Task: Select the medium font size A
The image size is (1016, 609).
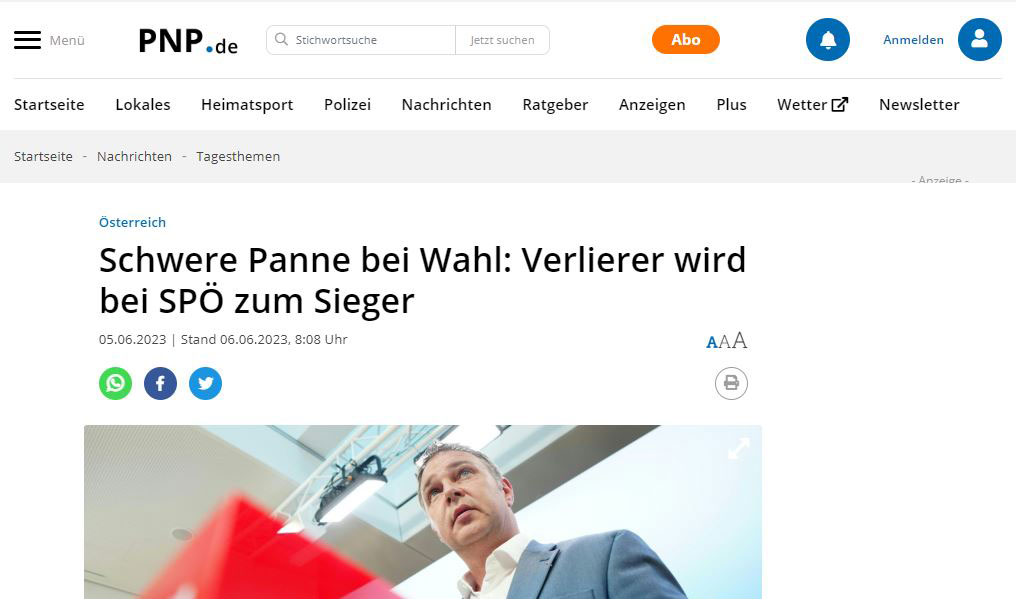Action: pos(724,341)
